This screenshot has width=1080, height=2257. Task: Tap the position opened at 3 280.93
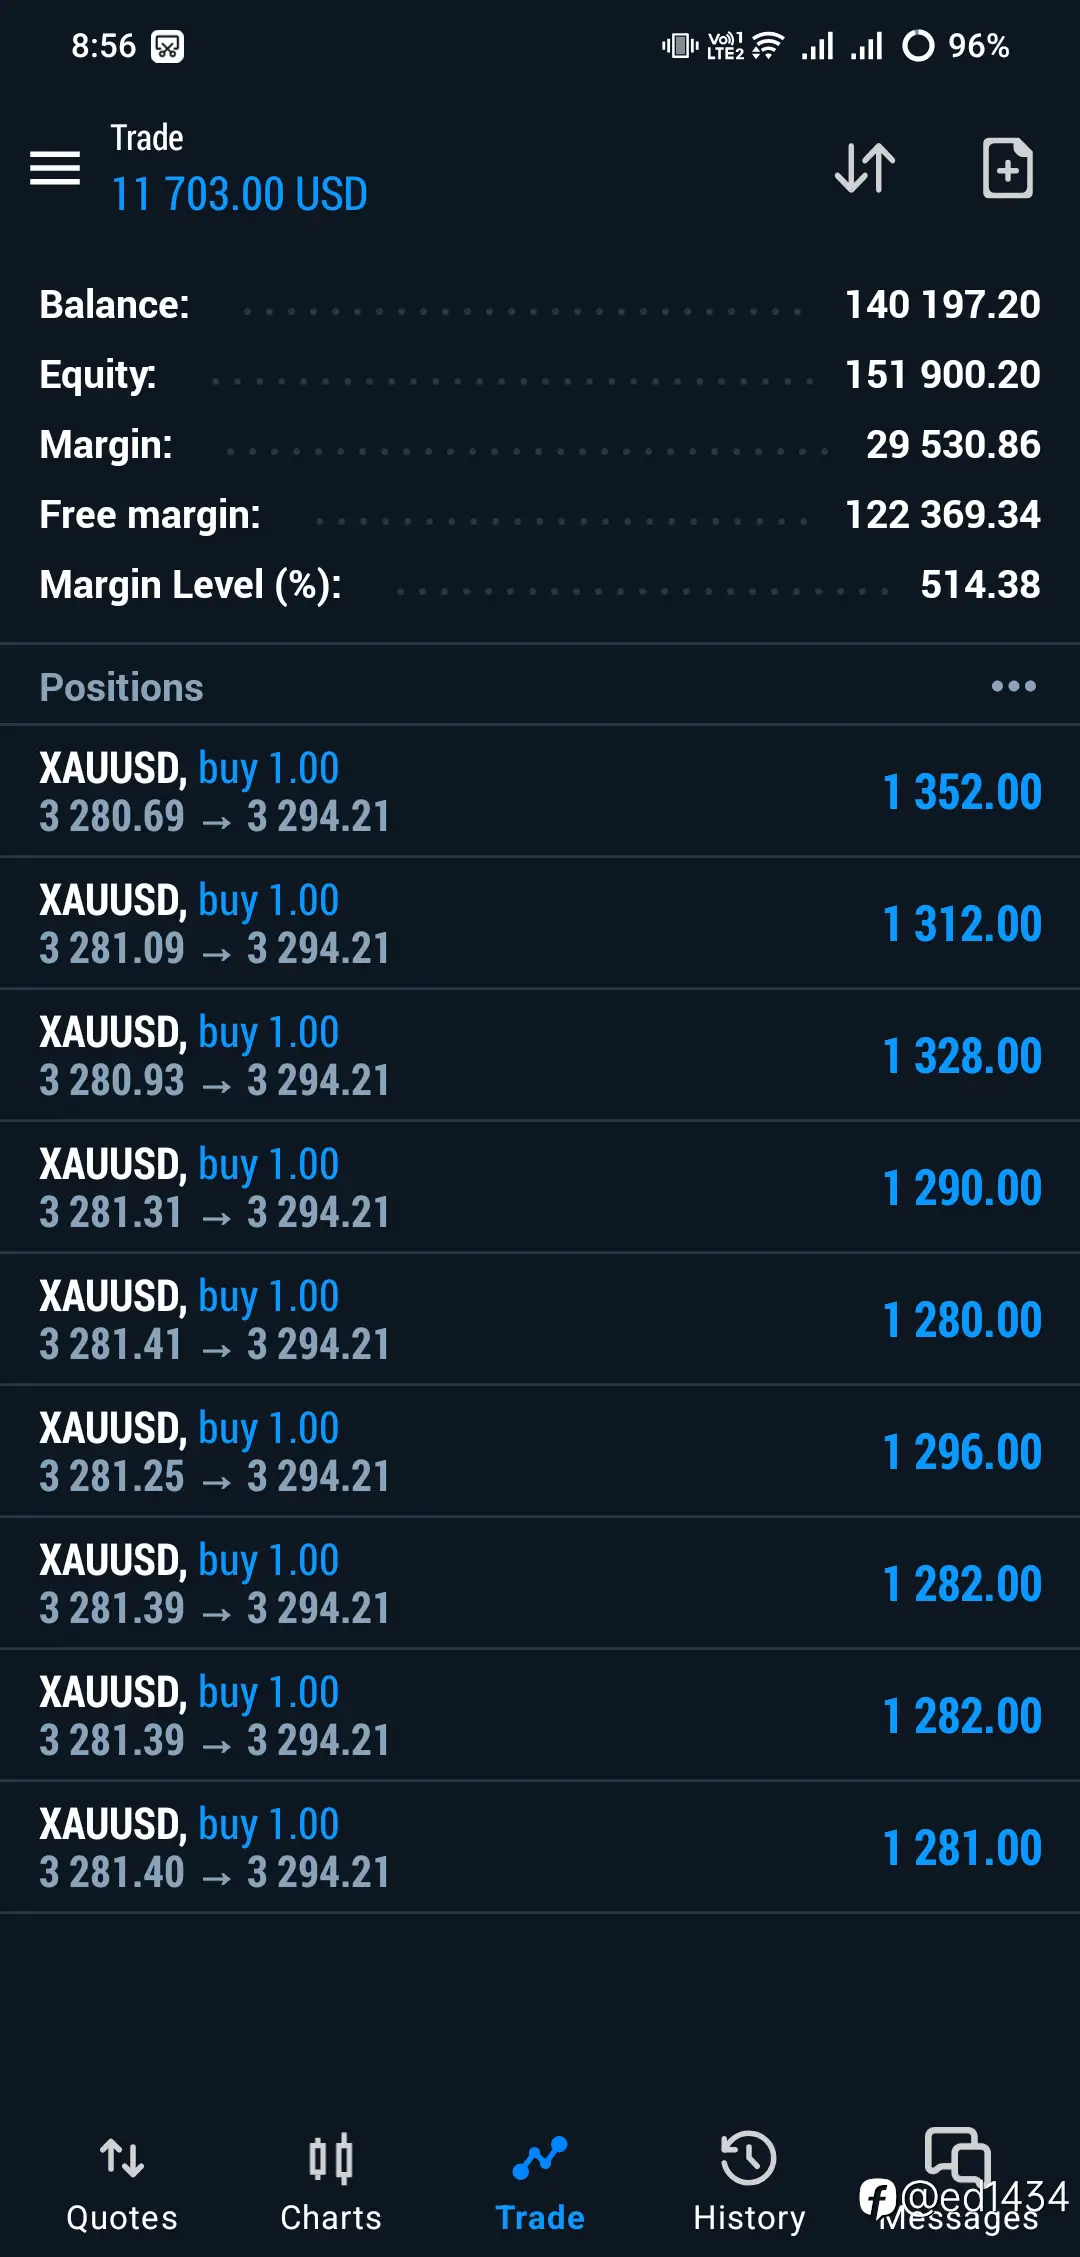pyautogui.click(x=540, y=1055)
